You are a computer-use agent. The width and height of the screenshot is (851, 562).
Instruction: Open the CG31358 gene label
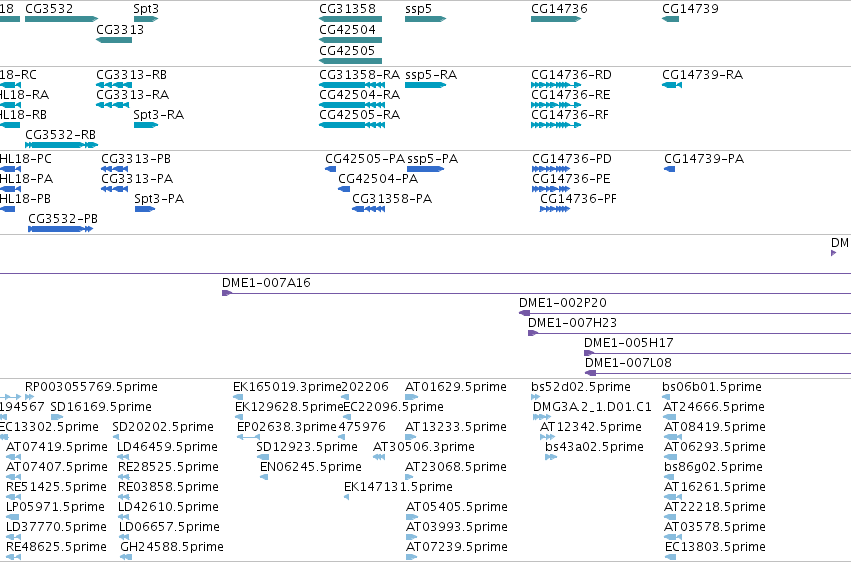(x=347, y=9)
